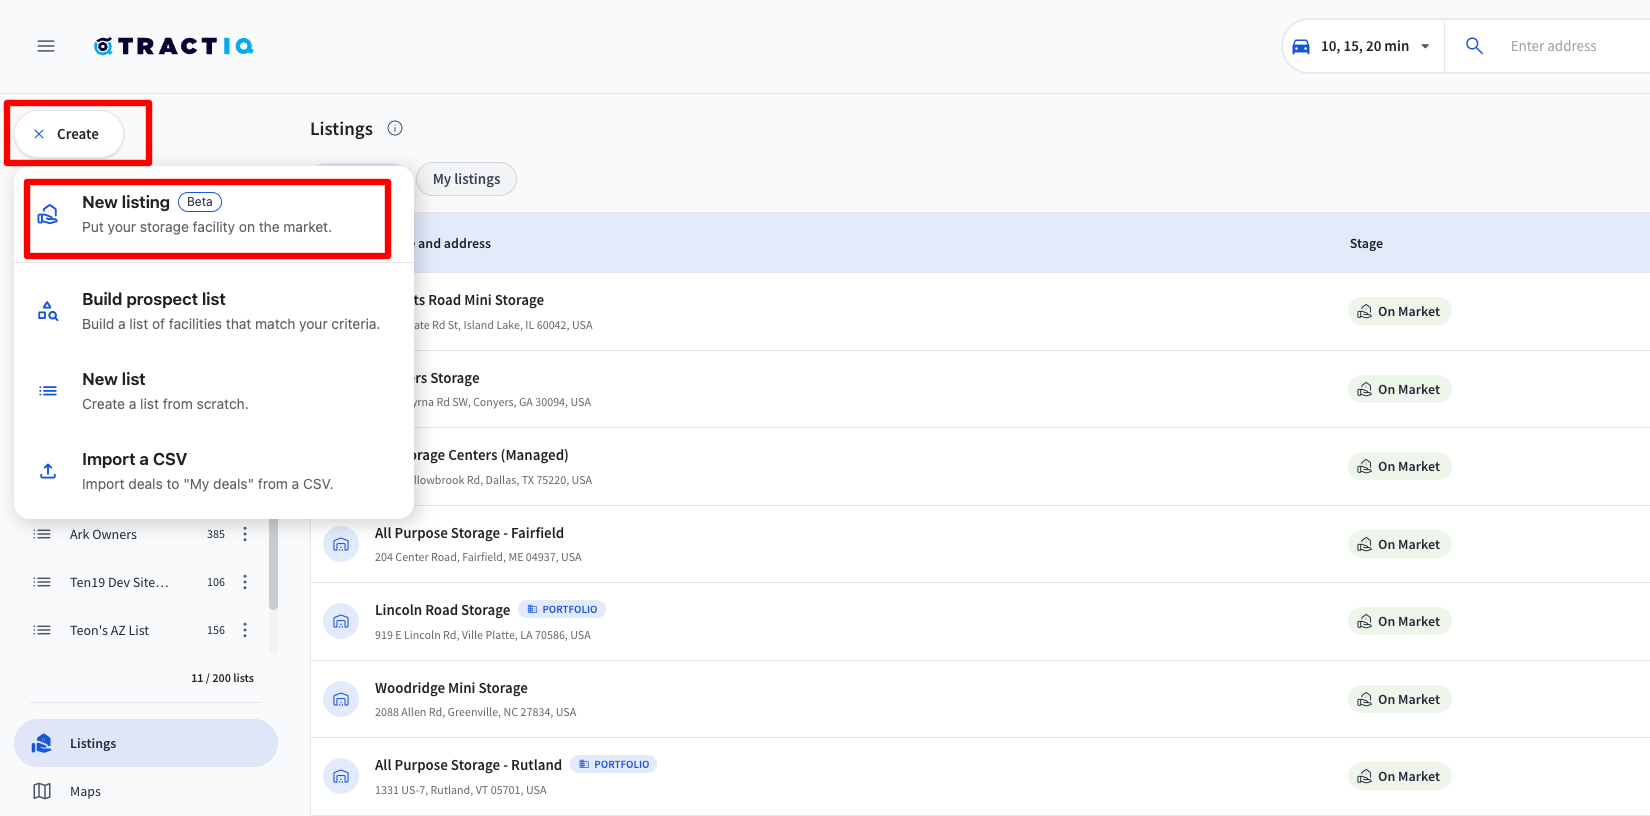
Task: Click address 204 Center Road, Fairfield
Action: click(x=478, y=557)
